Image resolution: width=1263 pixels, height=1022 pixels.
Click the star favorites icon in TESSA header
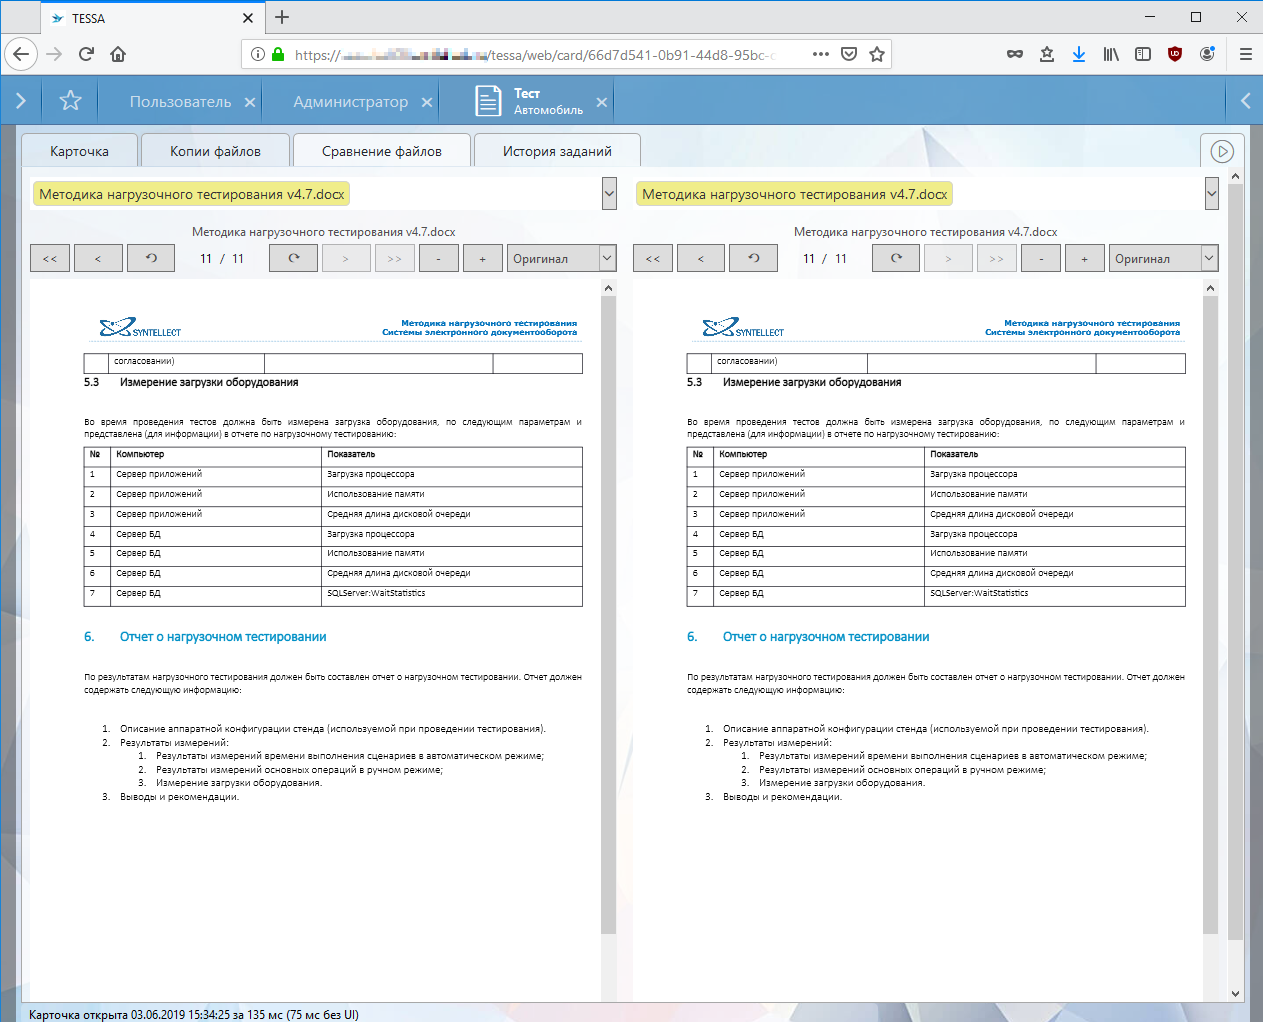point(70,101)
